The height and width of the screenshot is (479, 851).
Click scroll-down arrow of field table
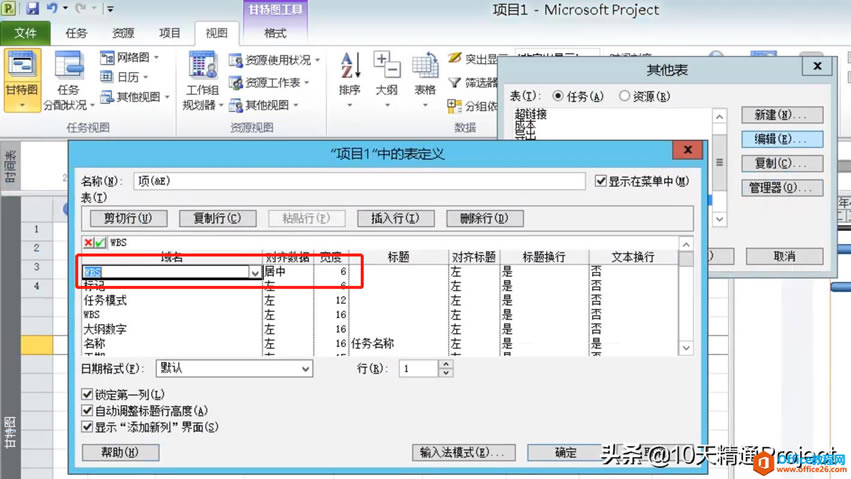click(686, 348)
